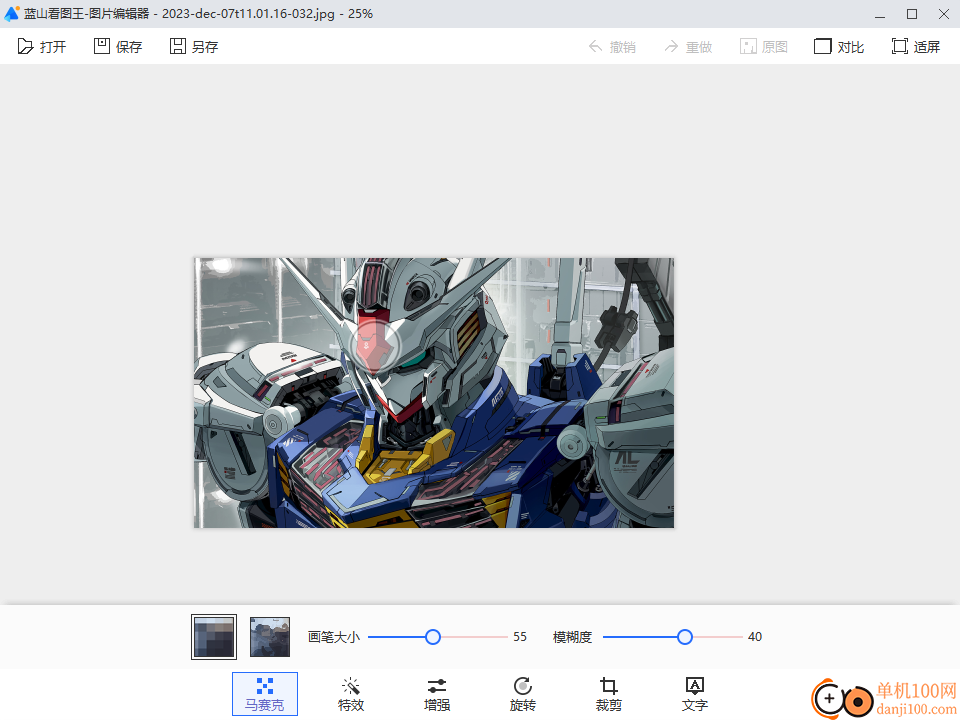Click the brush size value 55
The image size is (960, 720).
pos(520,637)
